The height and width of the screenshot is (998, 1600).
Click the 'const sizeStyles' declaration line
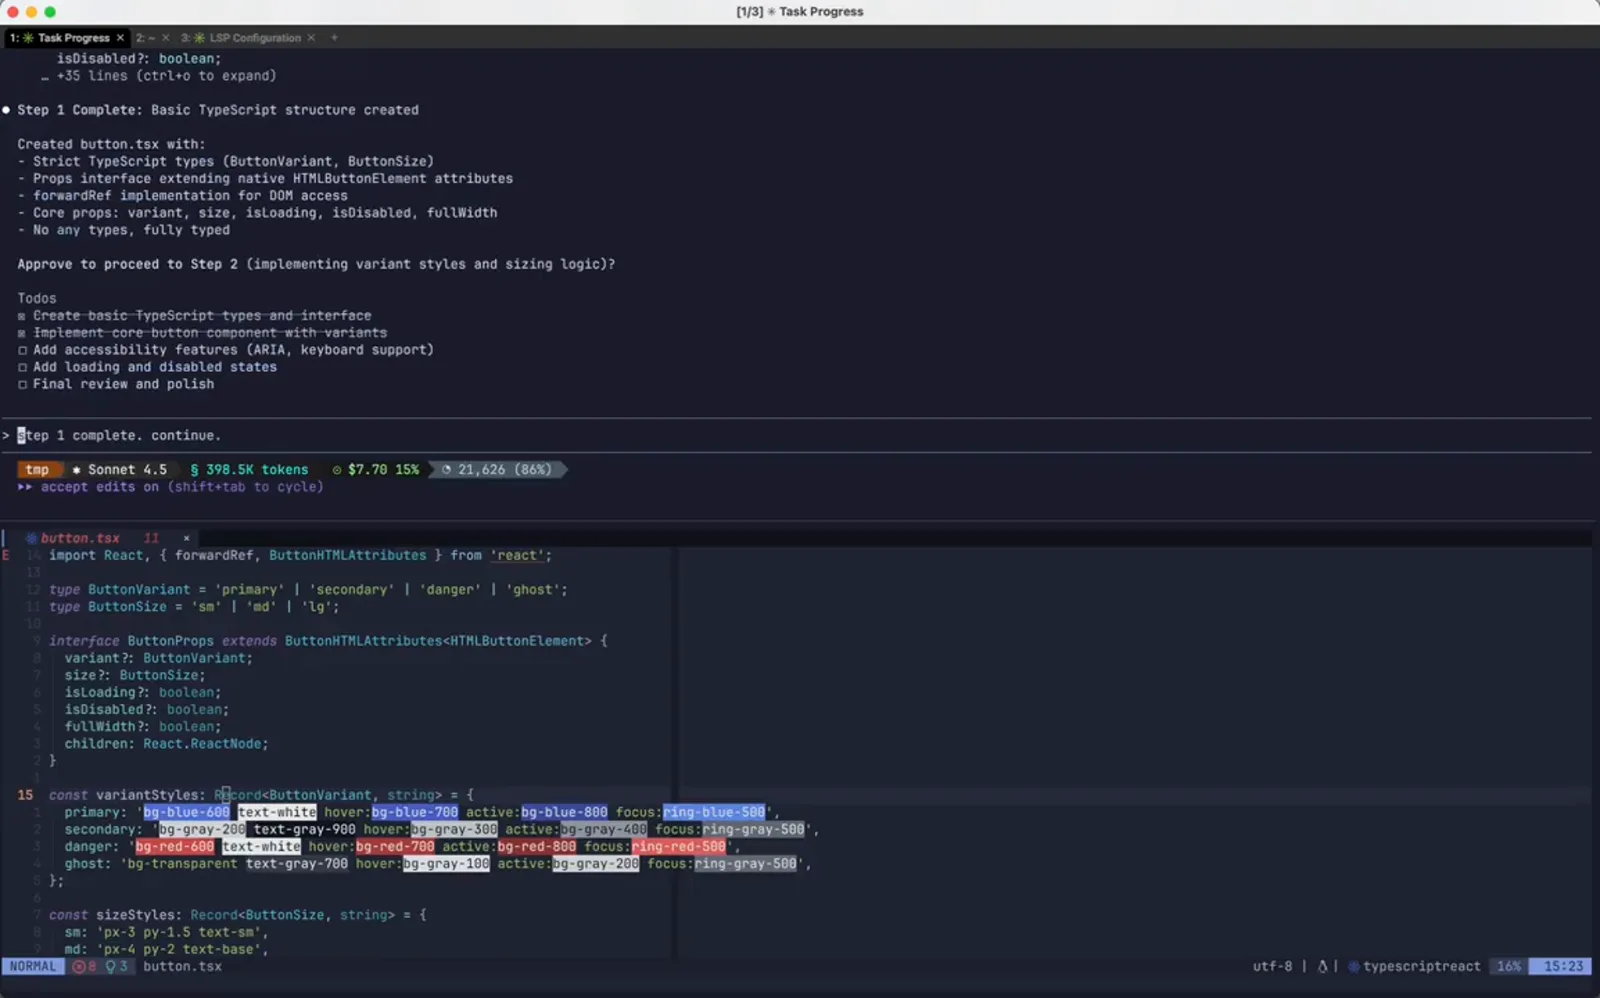[238, 915]
